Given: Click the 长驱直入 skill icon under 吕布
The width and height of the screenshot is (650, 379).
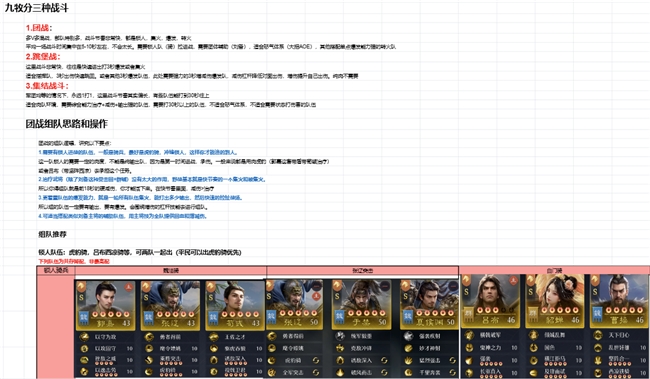Looking at the screenshot, I should pos(469,372).
